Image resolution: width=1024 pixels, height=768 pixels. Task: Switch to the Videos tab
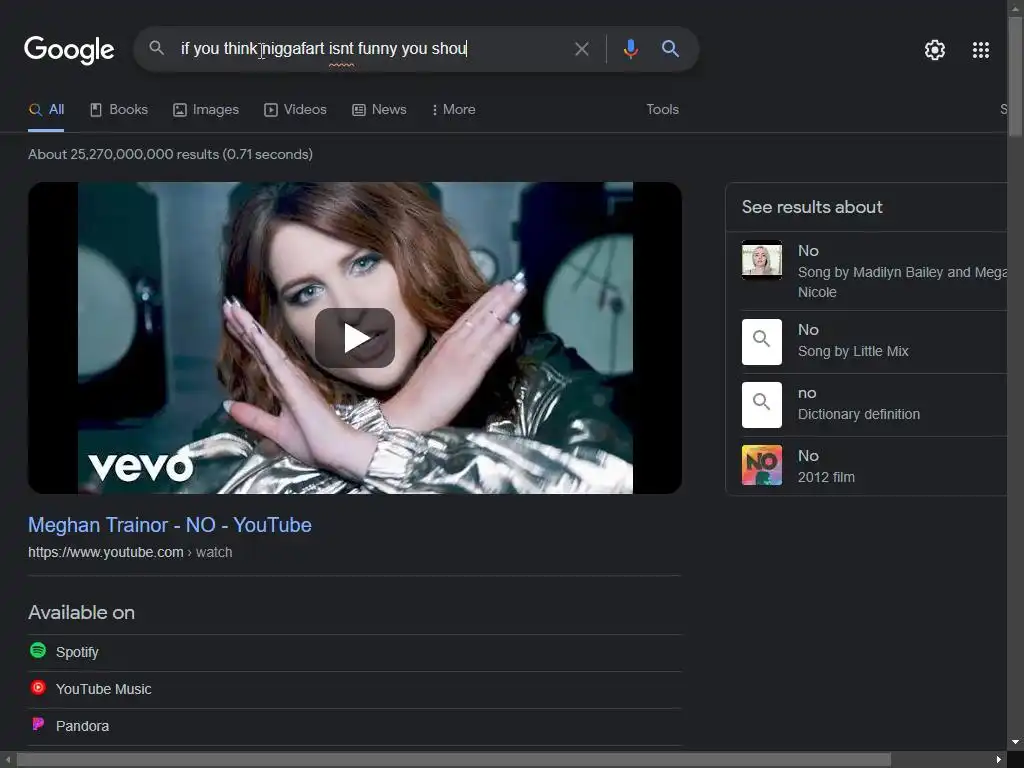295,110
